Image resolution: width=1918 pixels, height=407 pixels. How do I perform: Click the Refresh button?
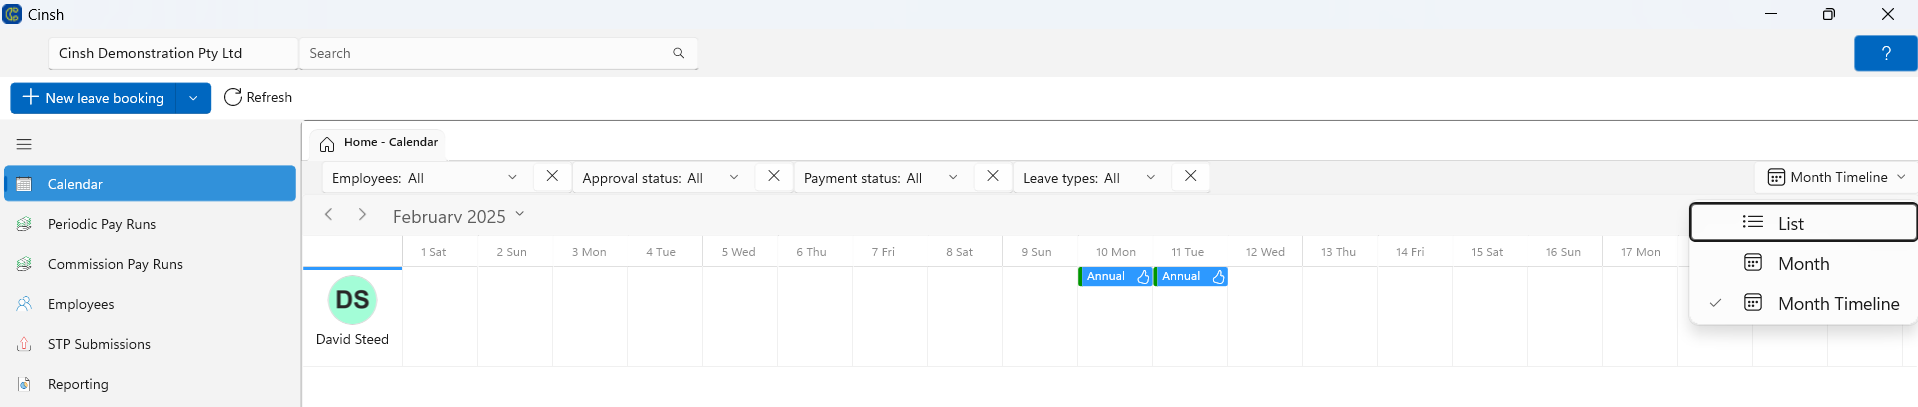coord(258,98)
